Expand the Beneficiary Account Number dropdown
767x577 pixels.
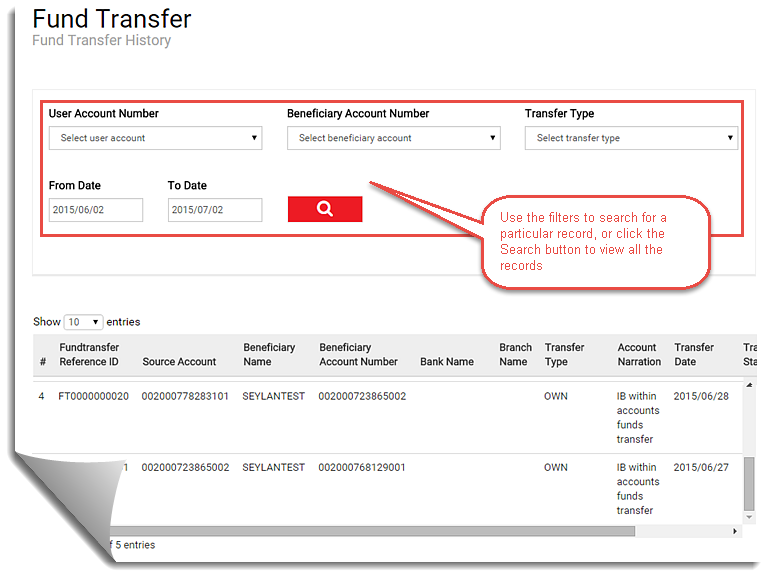tap(393, 138)
